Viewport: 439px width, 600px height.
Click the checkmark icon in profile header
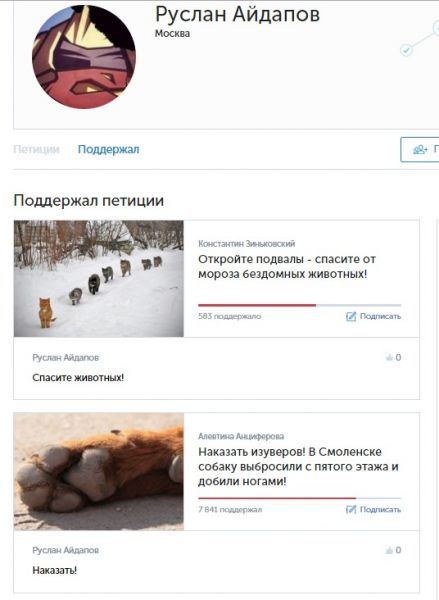pyautogui.click(x=406, y=50)
